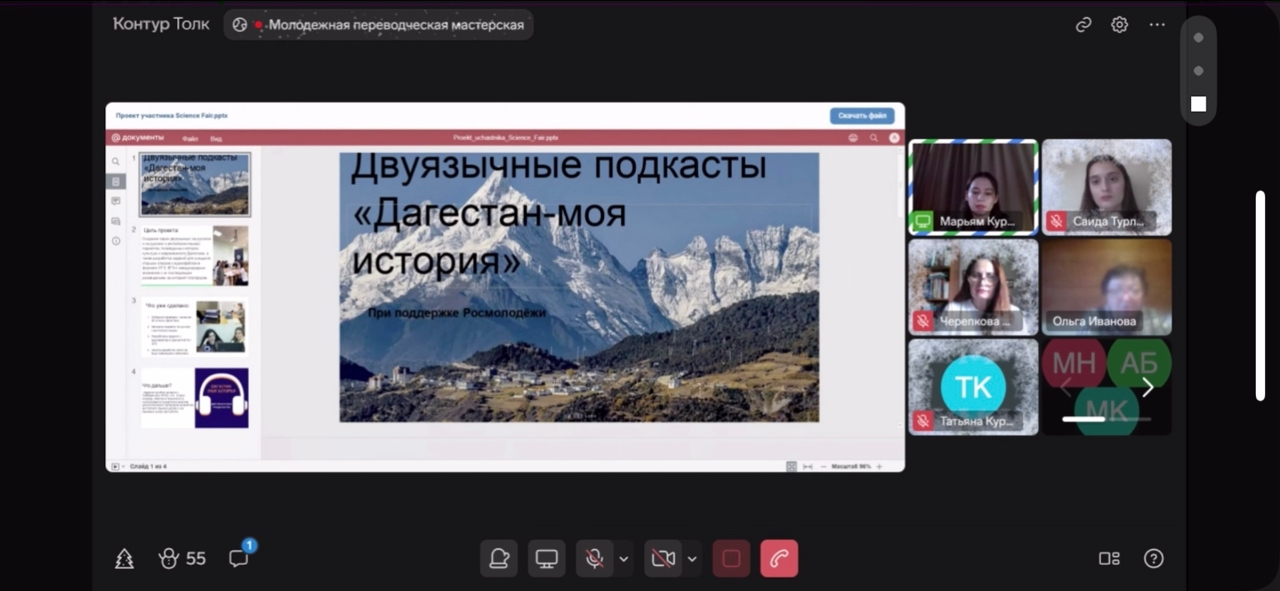Expand camera options arrow
Image resolution: width=1280 pixels, height=591 pixels.
692,558
